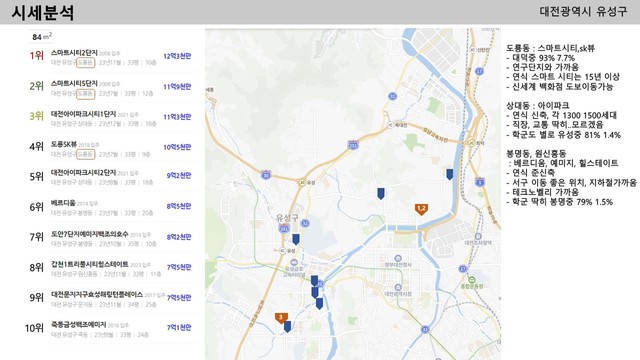Open the 스마트시티5단지 listing

pos(111,88)
